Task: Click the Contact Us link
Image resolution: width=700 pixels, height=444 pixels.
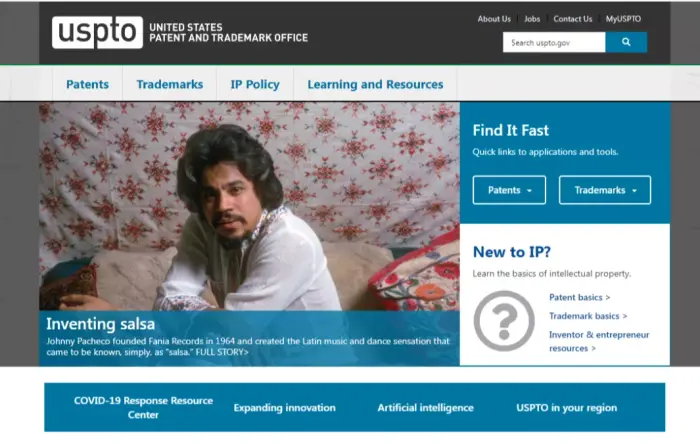Action: pyautogui.click(x=573, y=19)
